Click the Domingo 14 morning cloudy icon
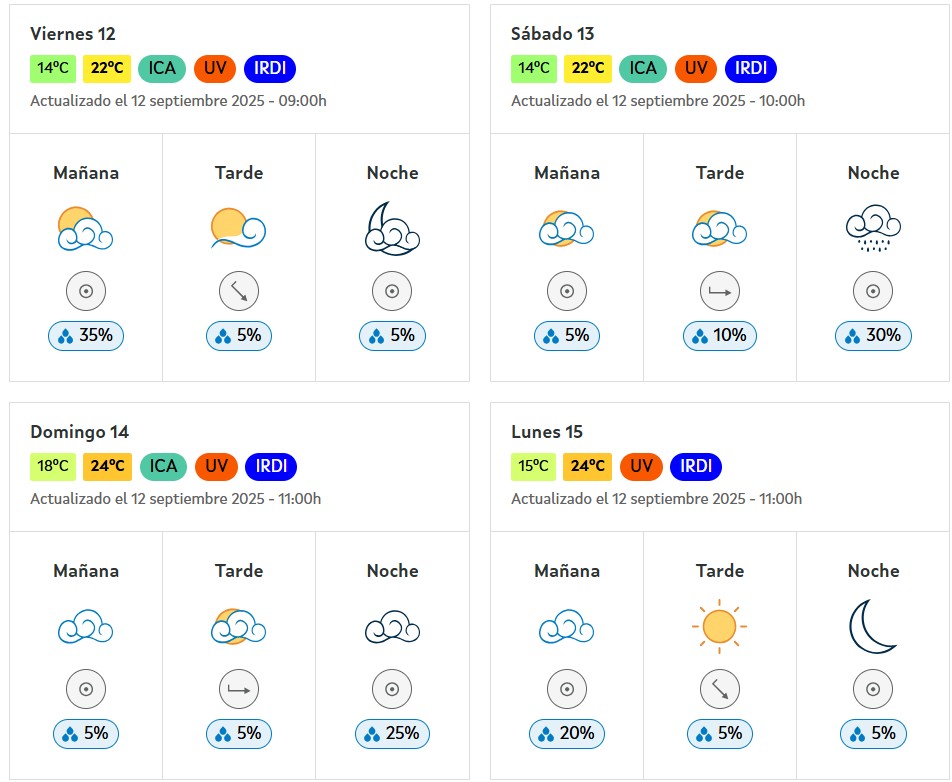 click(86, 627)
